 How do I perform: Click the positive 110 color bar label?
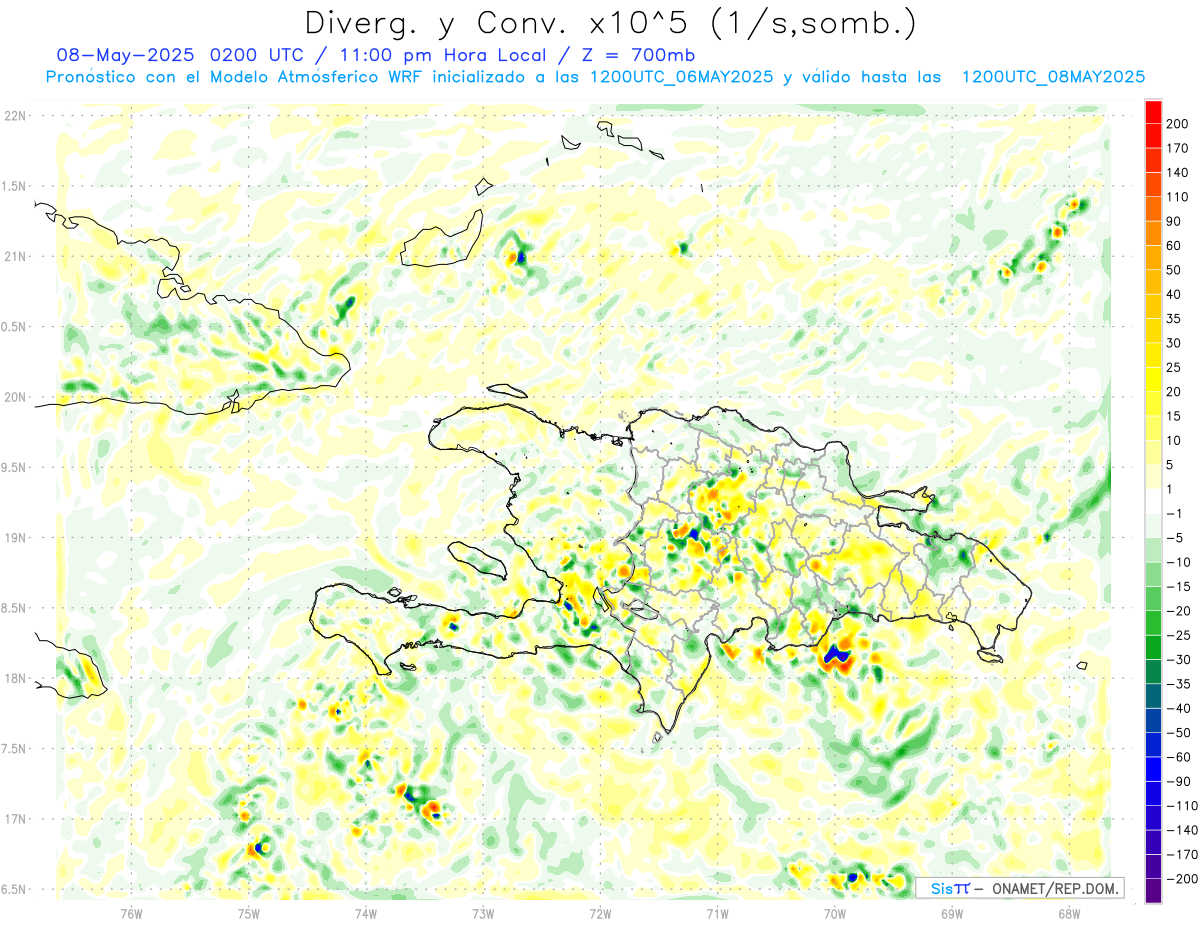[x=1177, y=197]
